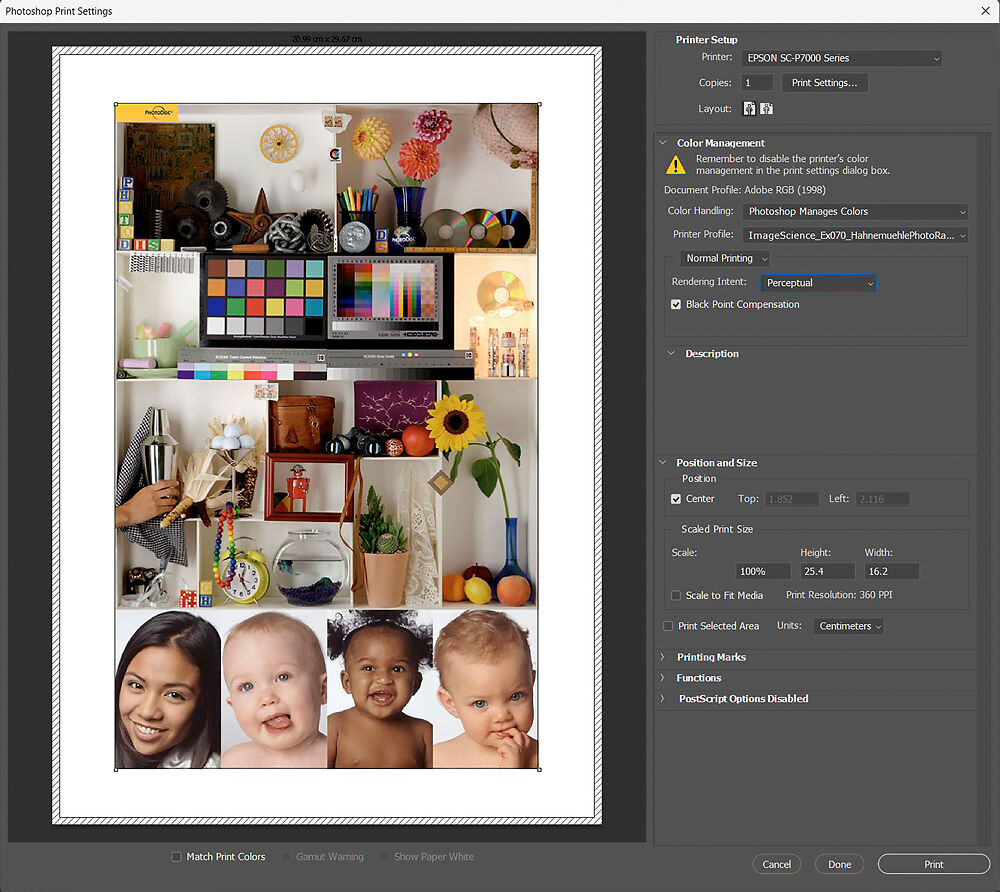Screen dimensions: 1000x892
Task: Change the Rendering Intent from Perceptual
Action: (x=818, y=283)
